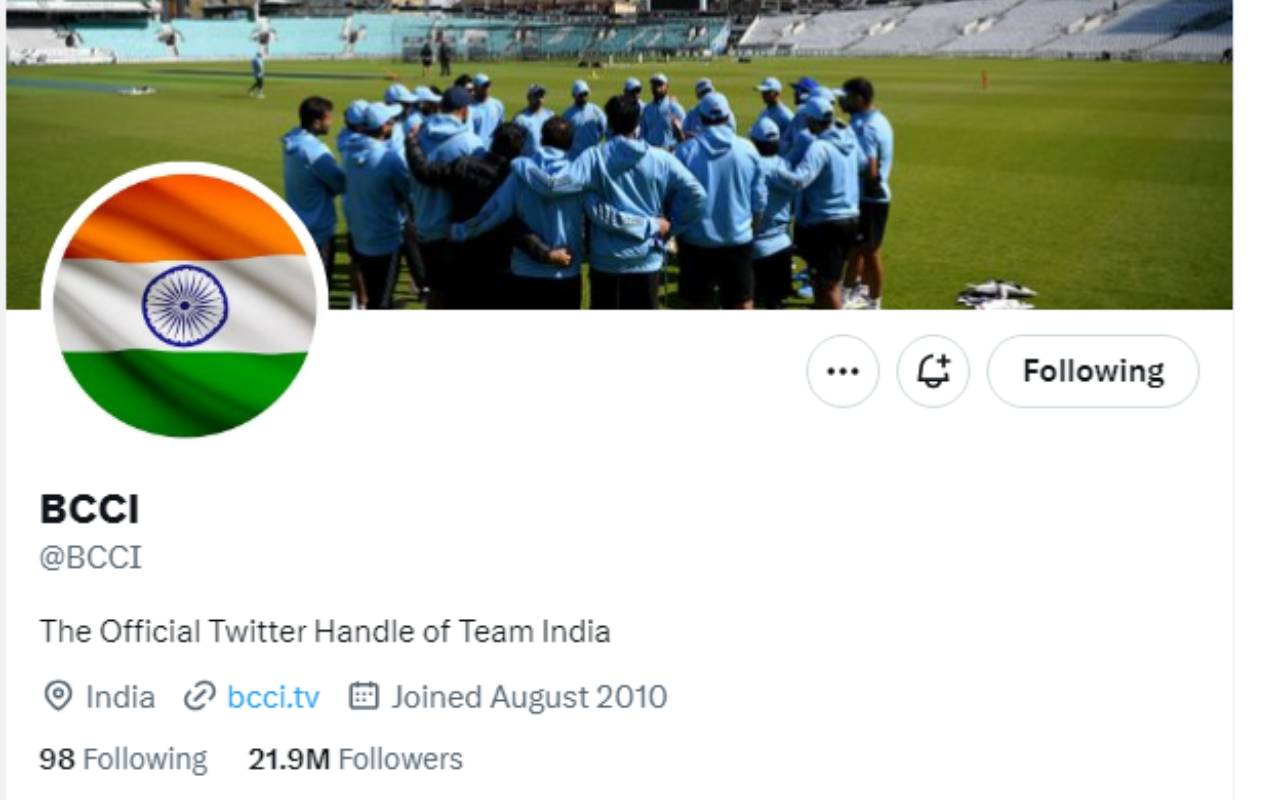Click the kit bag lying on the grass
The width and height of the screenshot is (1280, 800).
pos(996,293)
